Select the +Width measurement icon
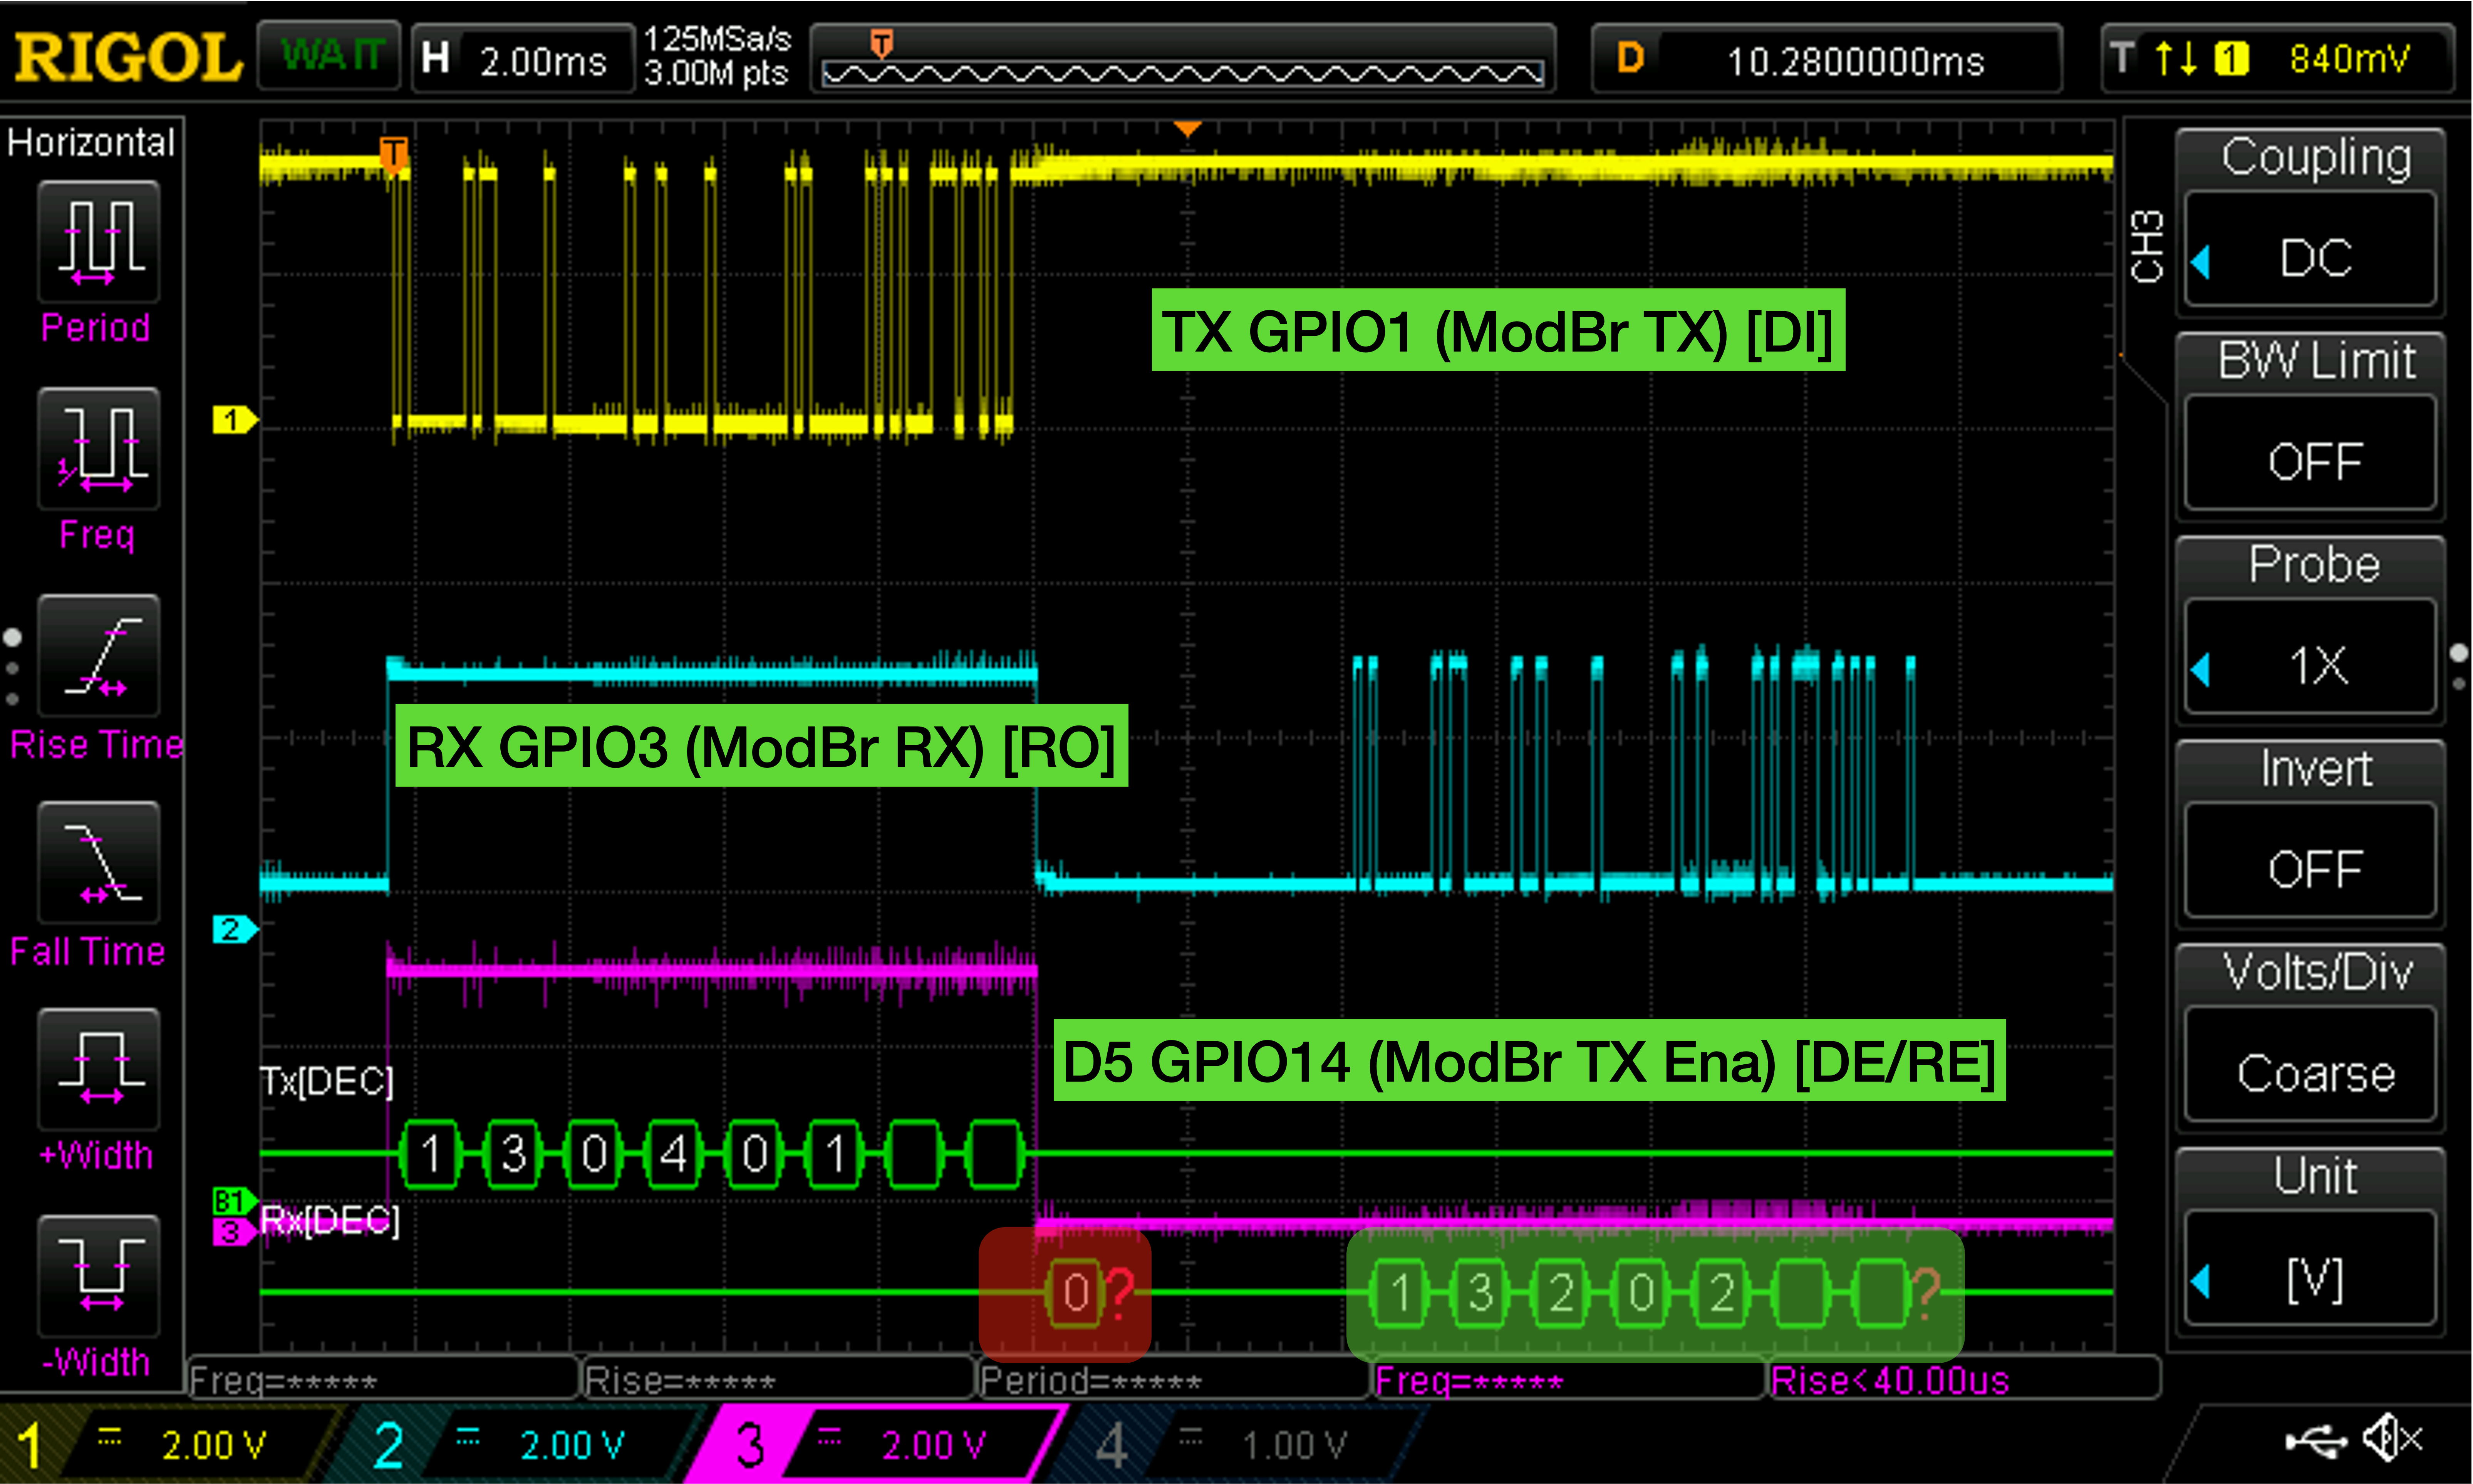The image size is (2473, 1484). pyautogui.click(x=98, y=1070)
